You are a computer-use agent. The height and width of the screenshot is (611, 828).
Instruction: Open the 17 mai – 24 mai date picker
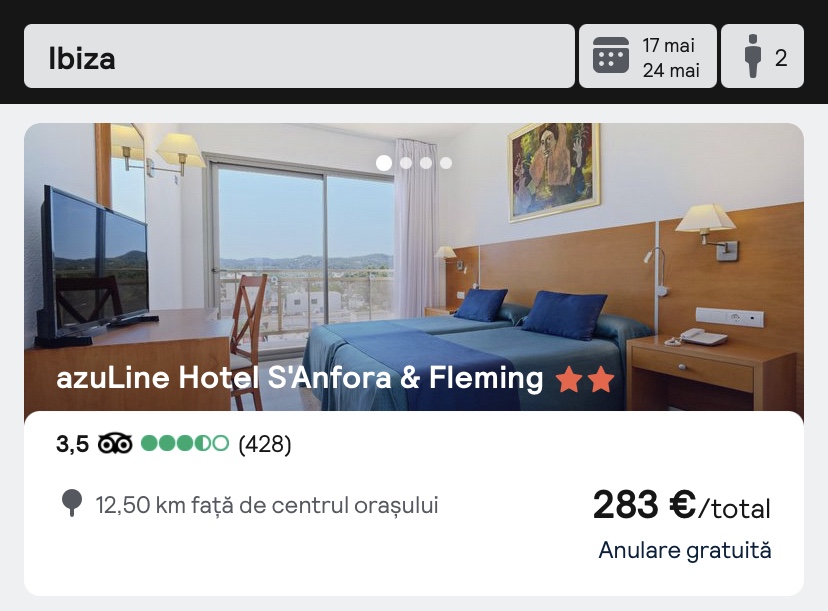tap(647, 56)
